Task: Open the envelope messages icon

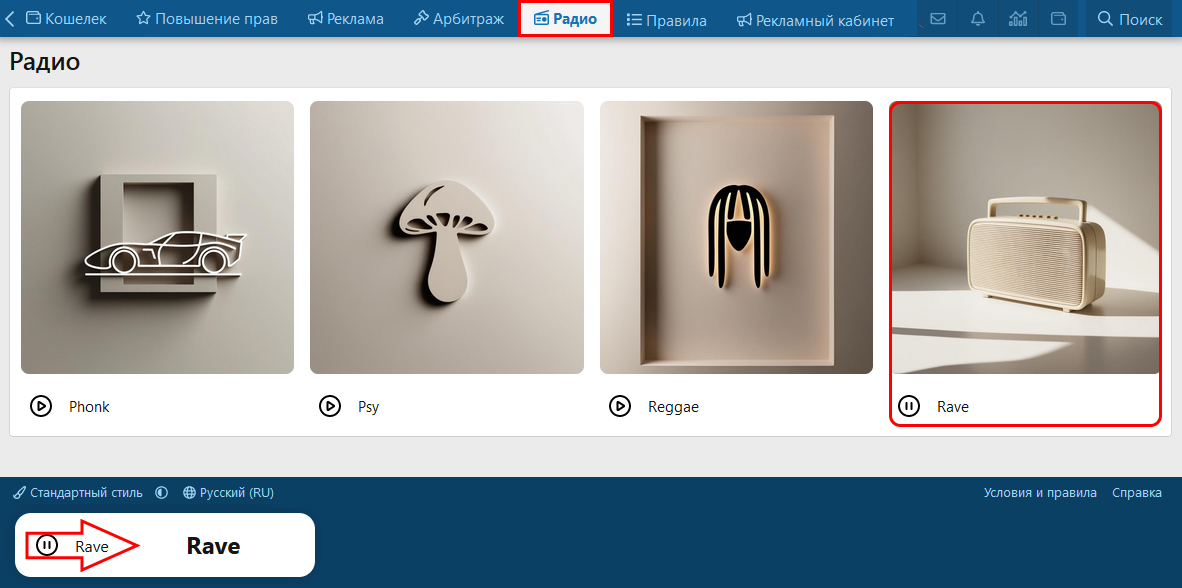Action: pos(938,19)
